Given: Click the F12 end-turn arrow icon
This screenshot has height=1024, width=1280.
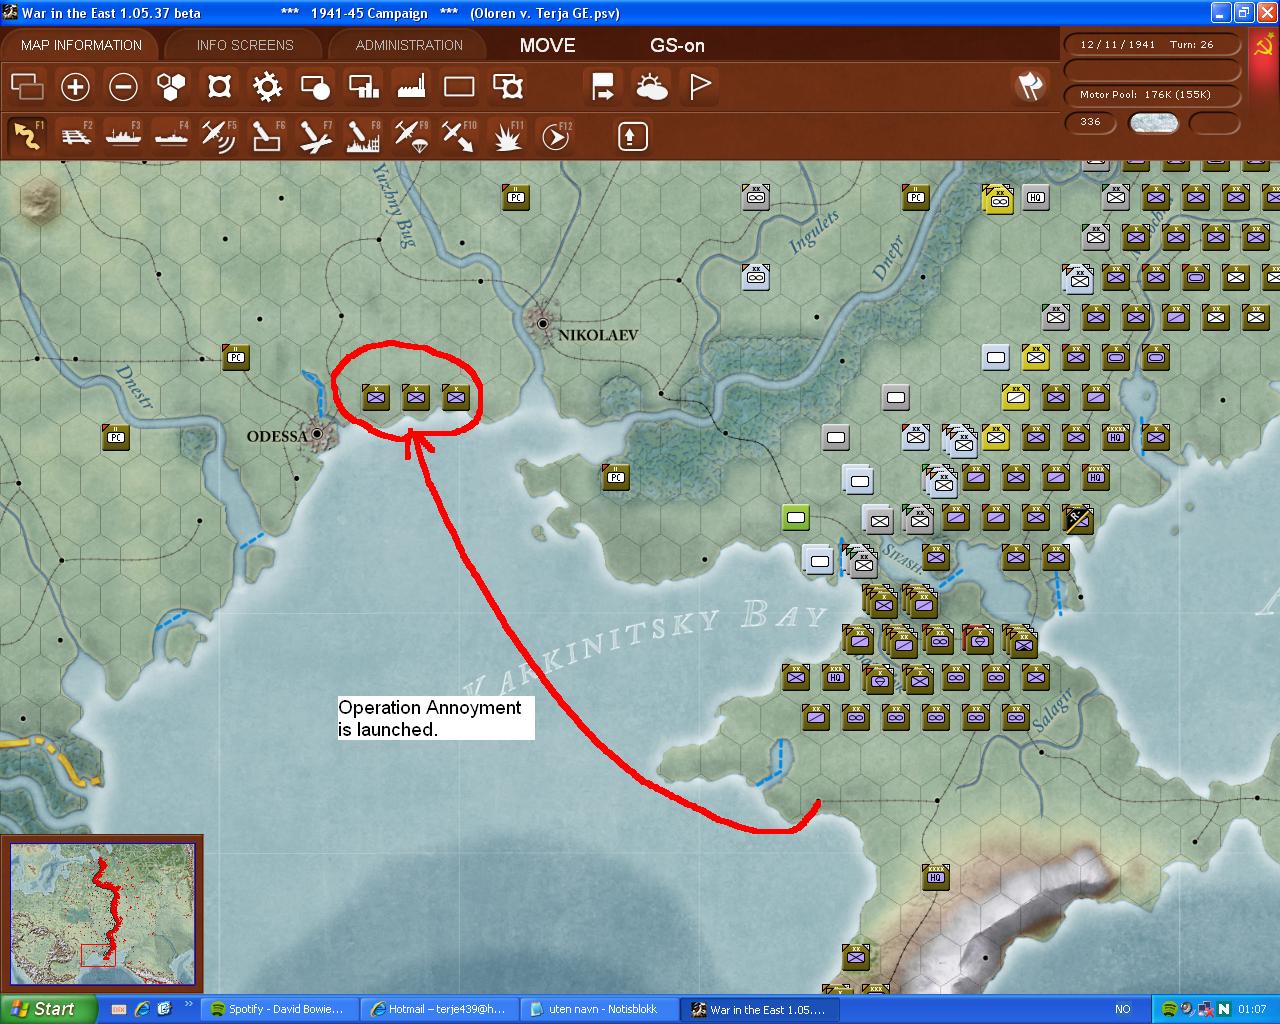Looking at the screenshot, I should coord(556,136).
